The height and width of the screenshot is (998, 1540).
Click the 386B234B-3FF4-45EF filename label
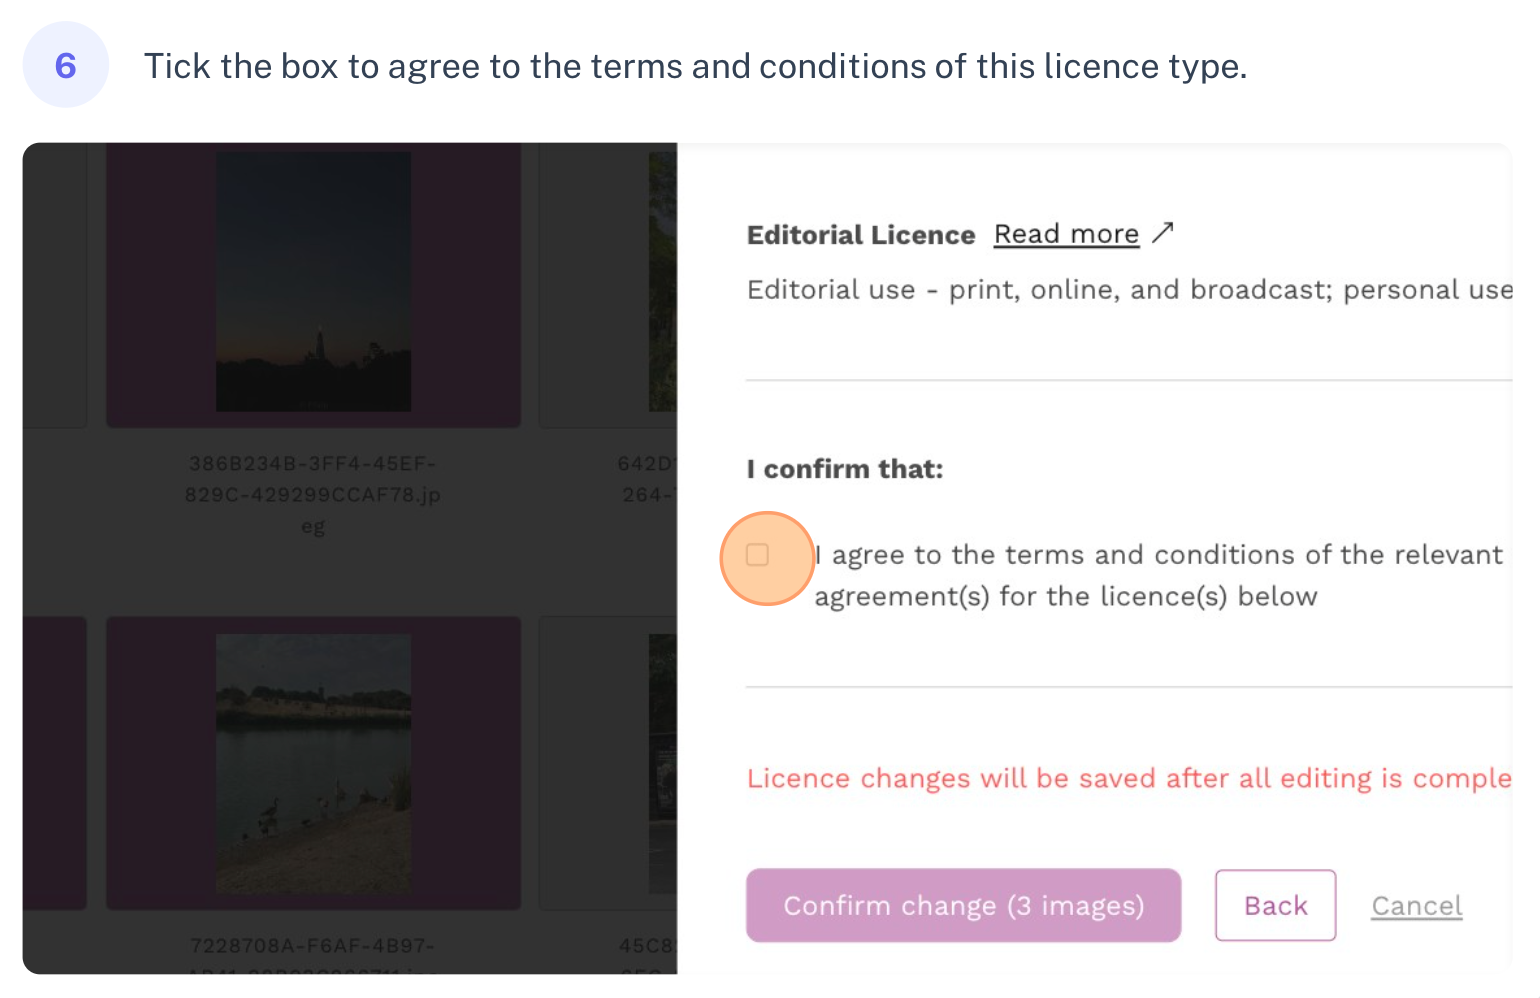pos(313,494)
